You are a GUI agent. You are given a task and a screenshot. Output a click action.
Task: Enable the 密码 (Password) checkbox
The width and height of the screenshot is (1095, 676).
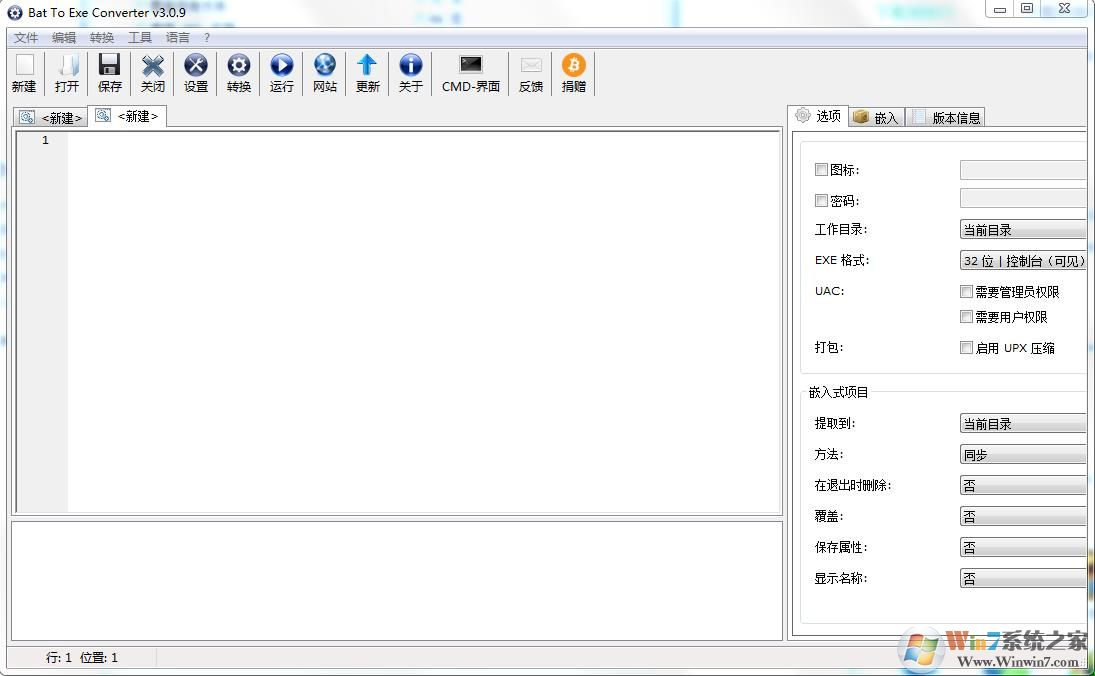822,199
